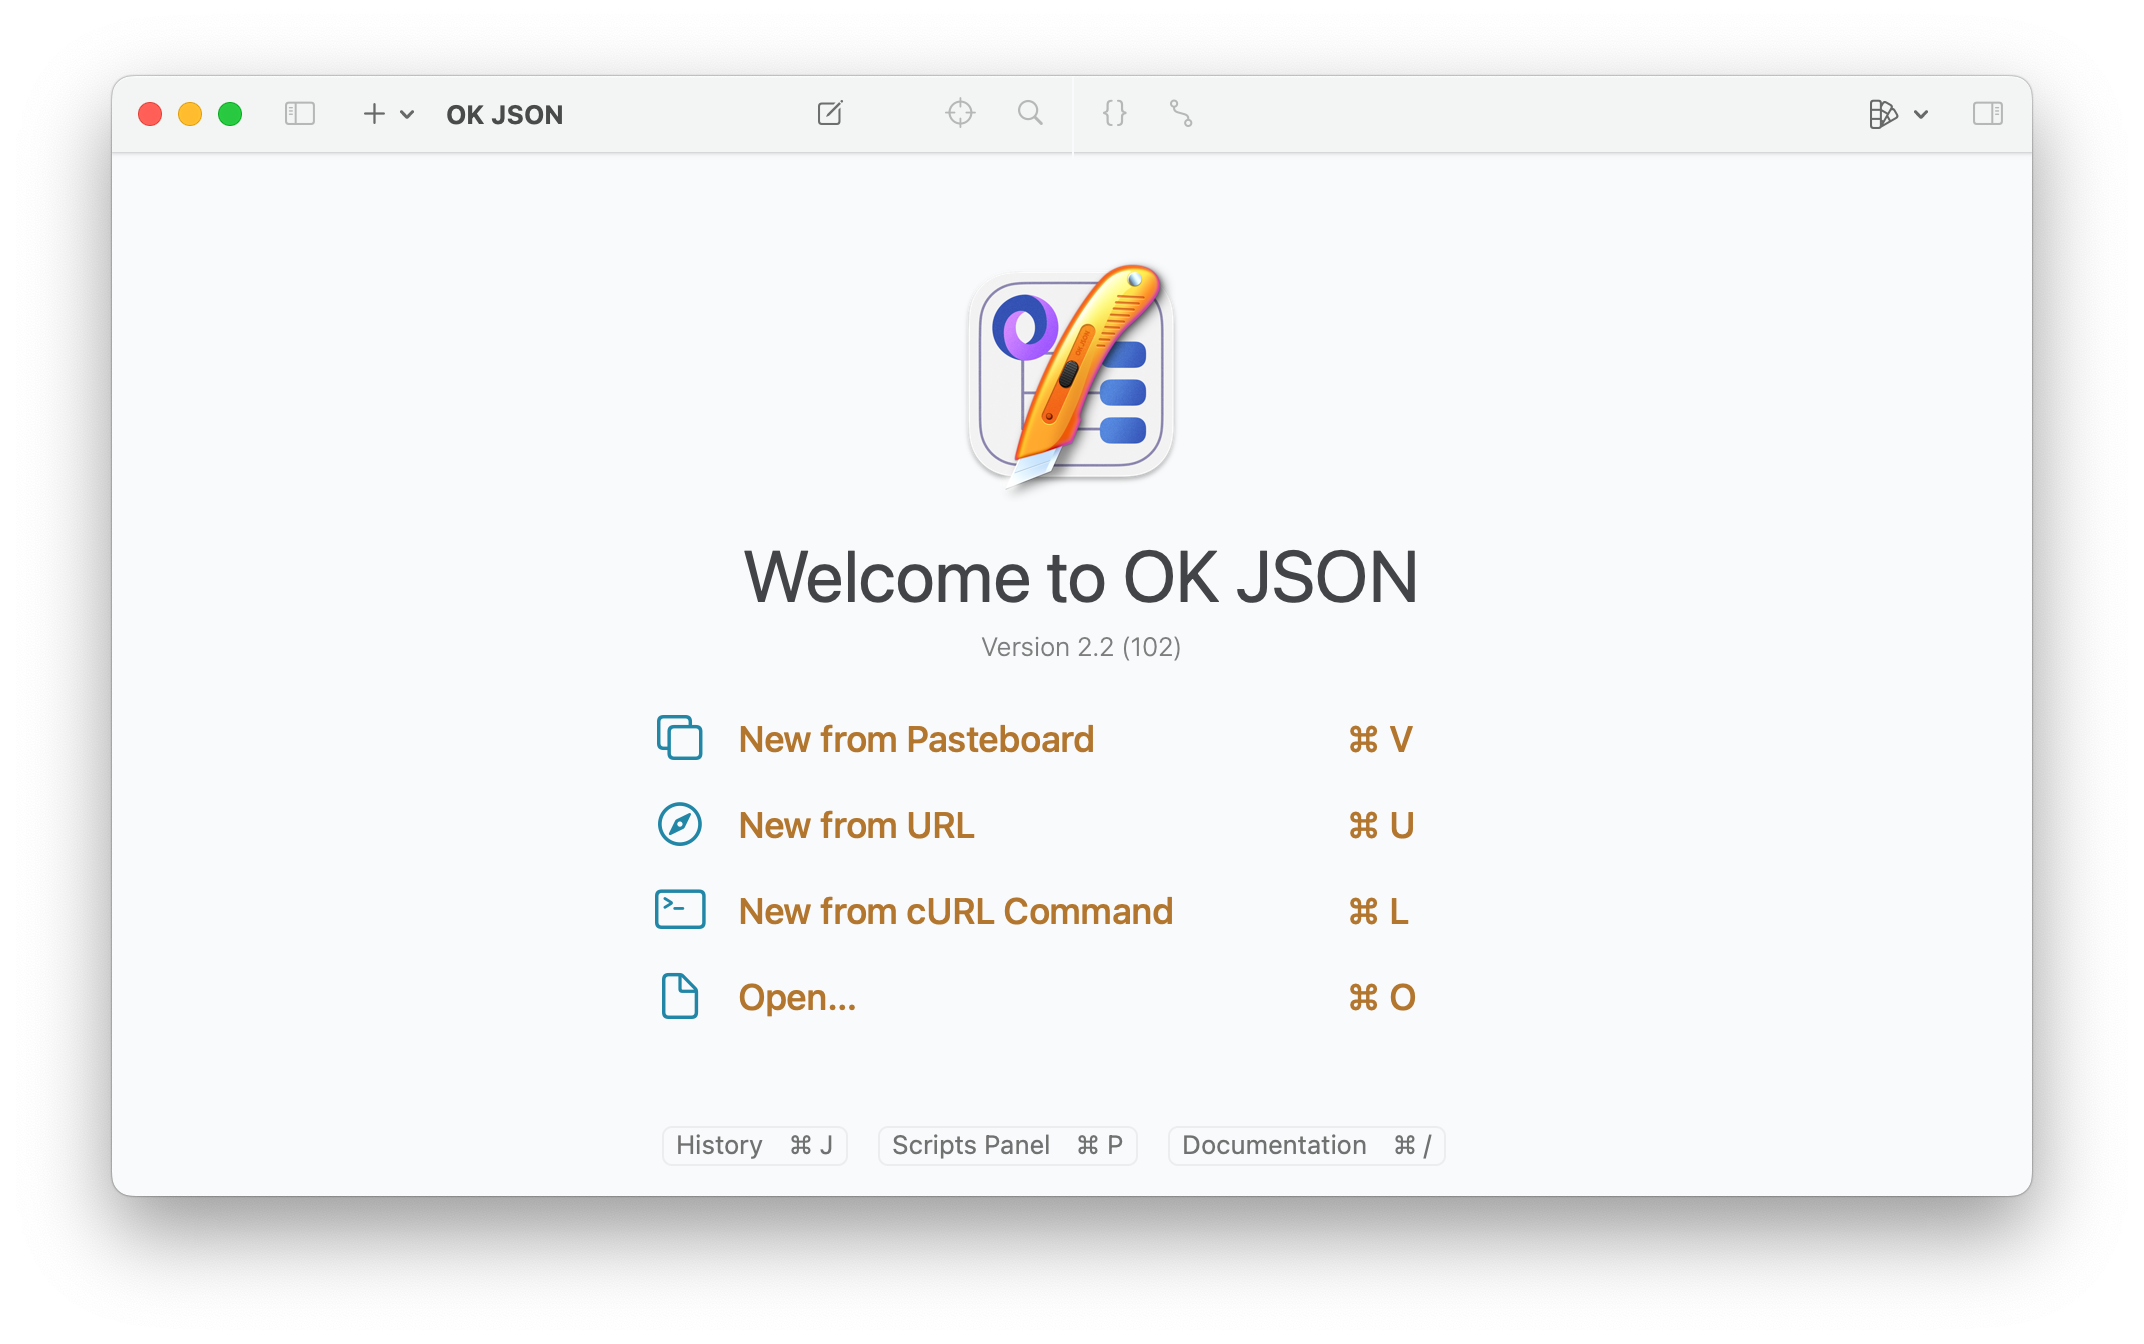
Task: View the Documentation
Action: [1305, 1145]
